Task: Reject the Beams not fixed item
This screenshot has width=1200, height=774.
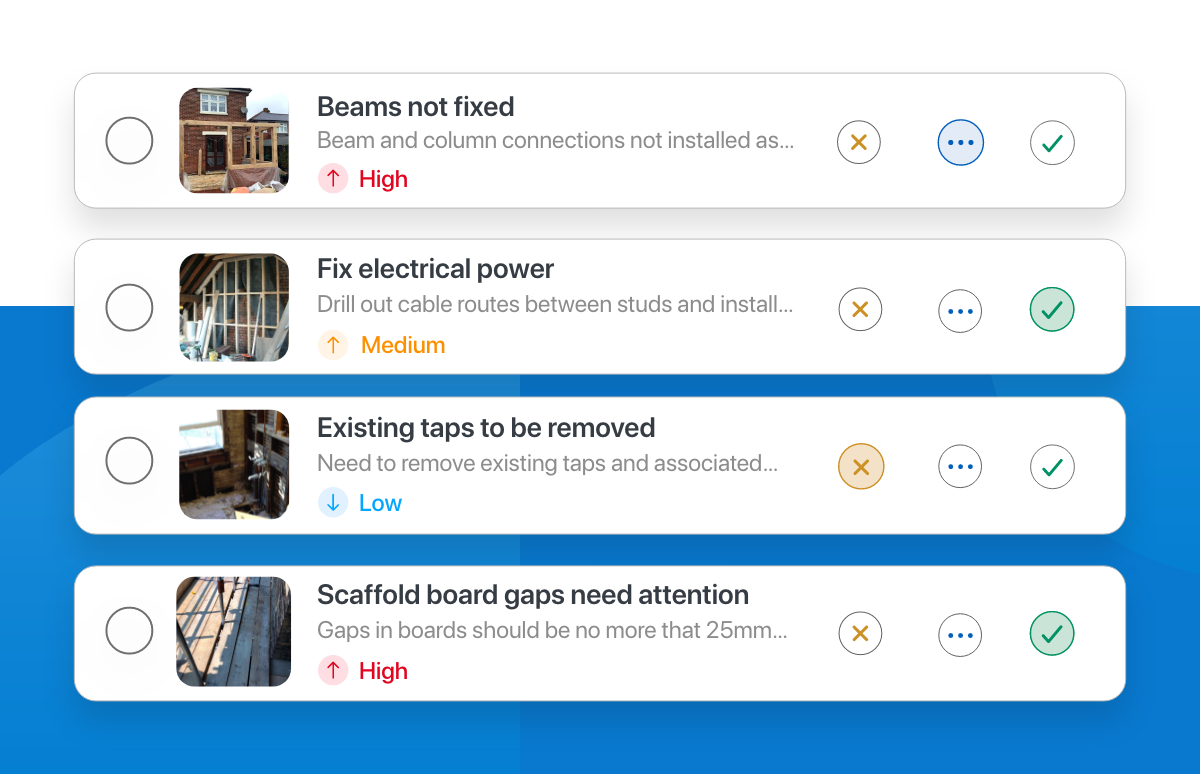Action: [859, 142]
